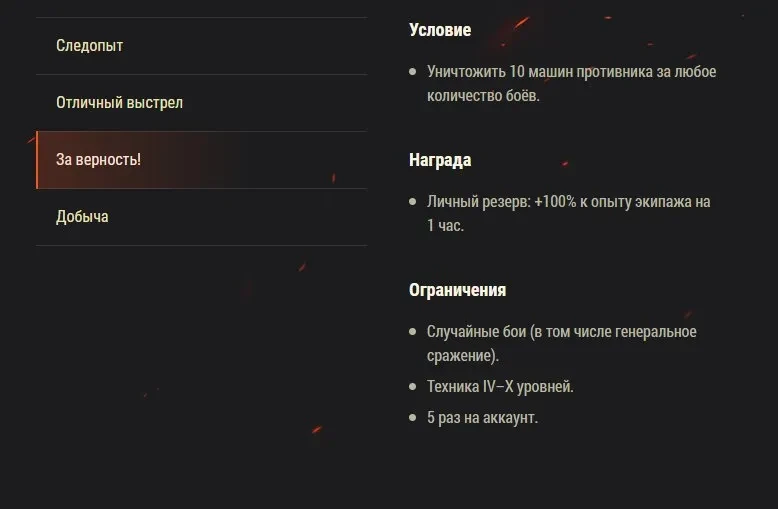Click the «5 раз на аккаунт.» restriction text
Screen dimensions: 778x509
482,418
